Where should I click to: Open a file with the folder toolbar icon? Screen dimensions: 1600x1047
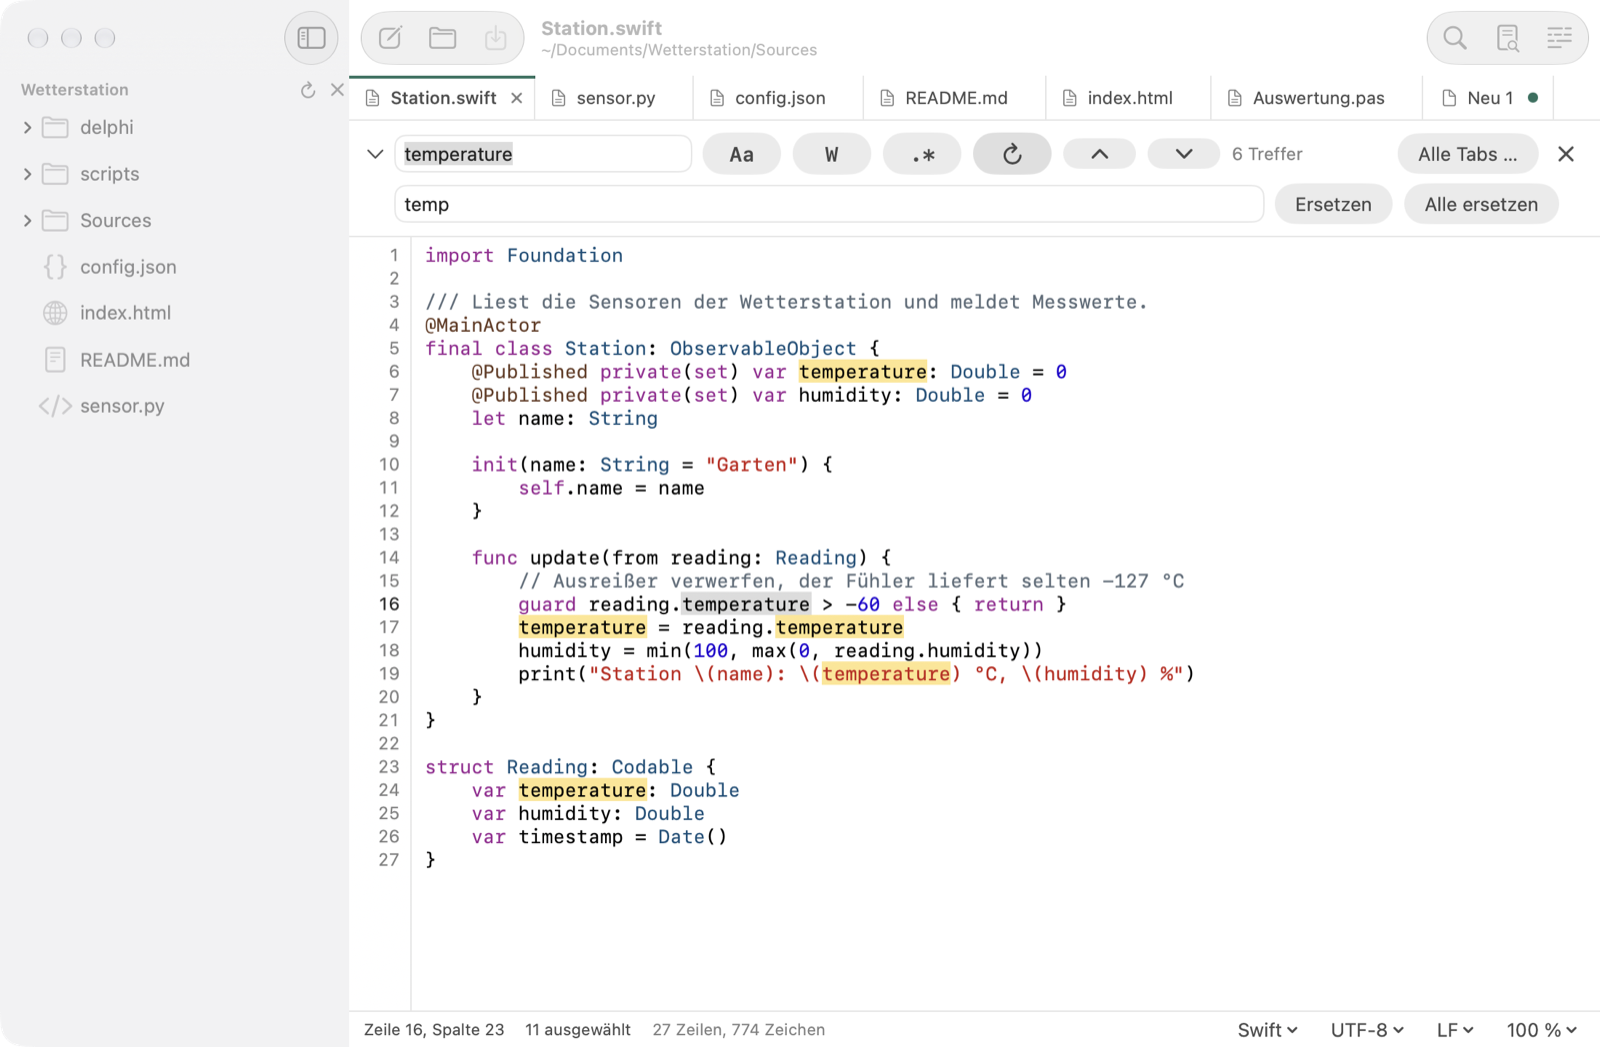tap(443, 38)
